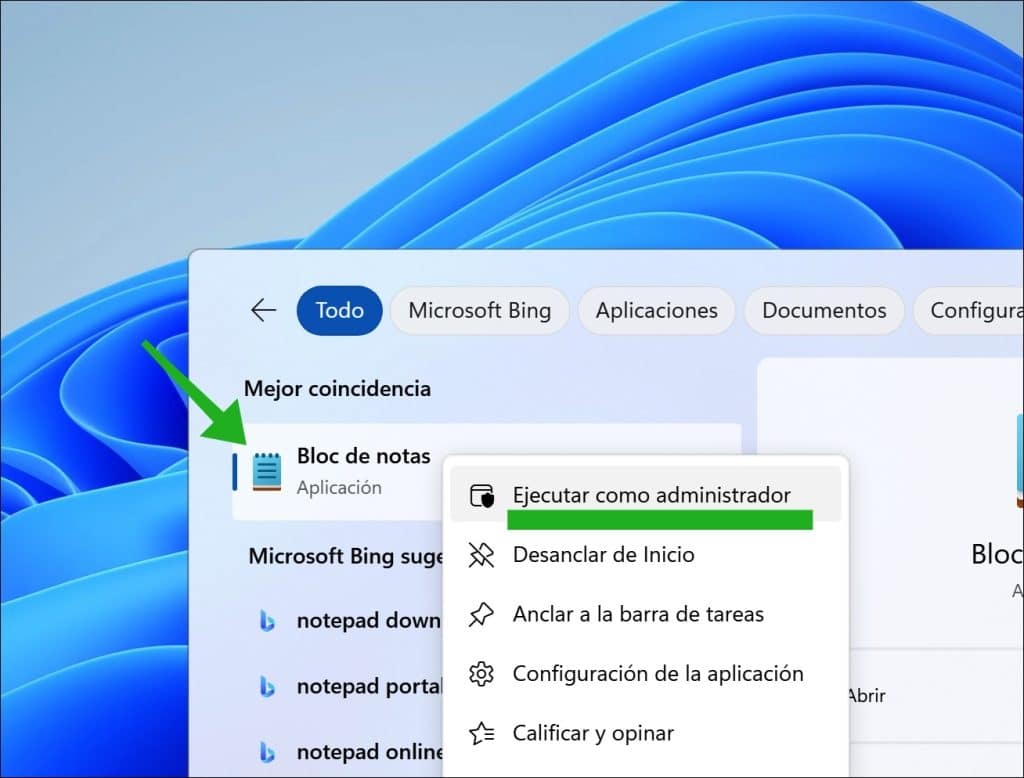Screen dimensions: 1024x778
Task: Switch to the Microsoft Bing tab
Action: tap(480, 310)
